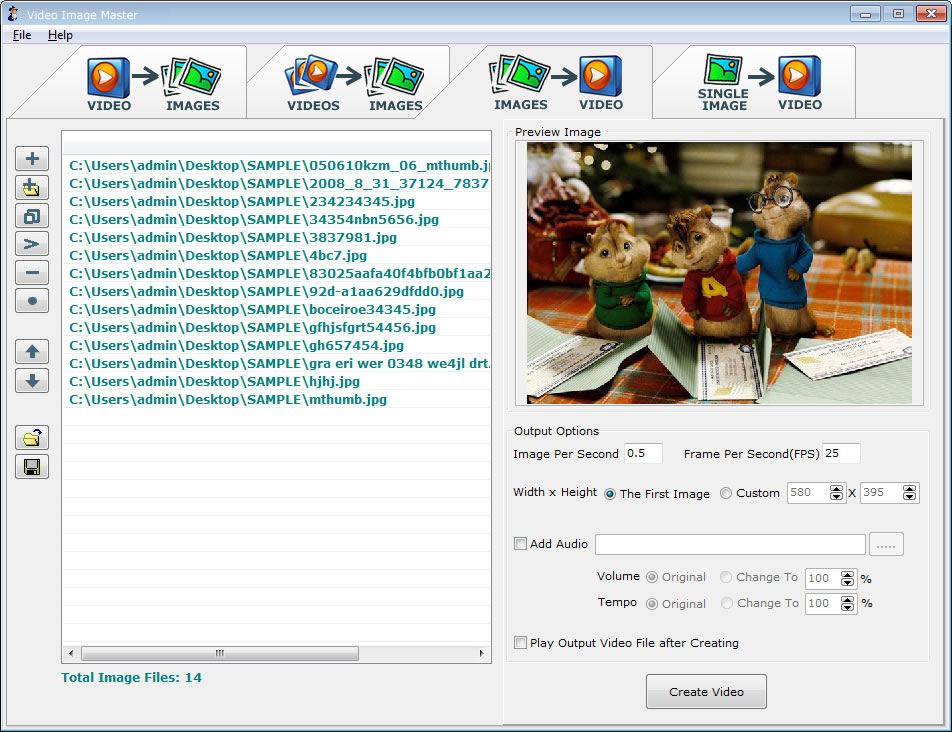Select Tempo Change To radio button
Screen dimensions: 952x732
[726, 603]
